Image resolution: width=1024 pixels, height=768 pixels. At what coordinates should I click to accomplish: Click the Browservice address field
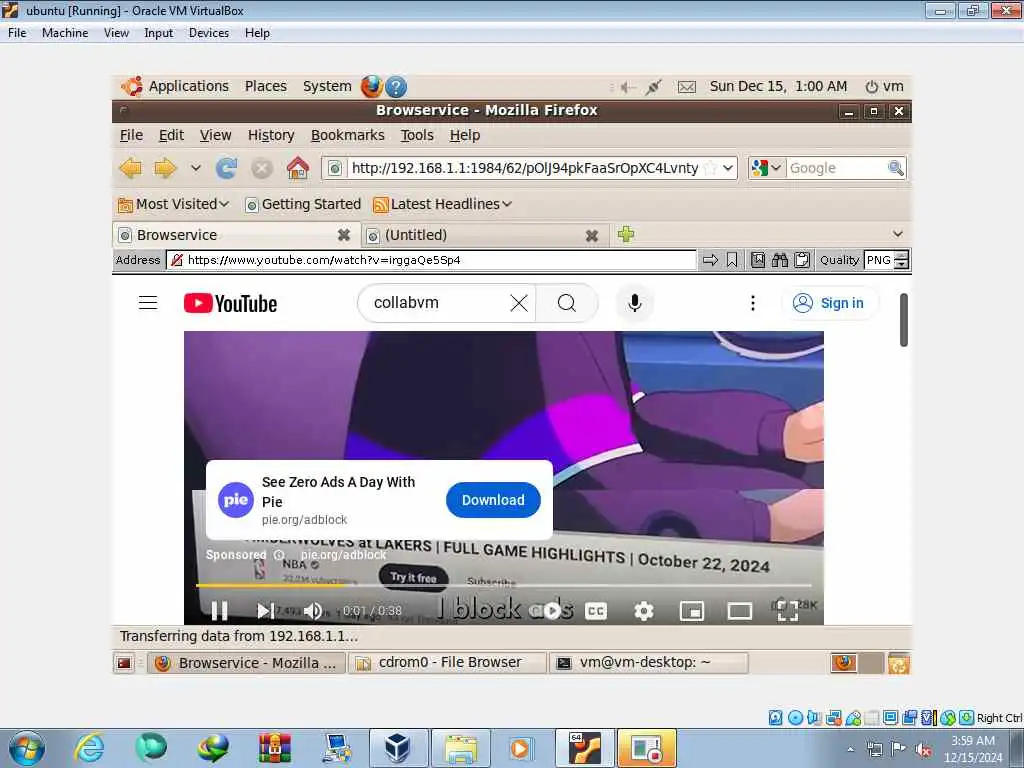[x=431, y=260]
